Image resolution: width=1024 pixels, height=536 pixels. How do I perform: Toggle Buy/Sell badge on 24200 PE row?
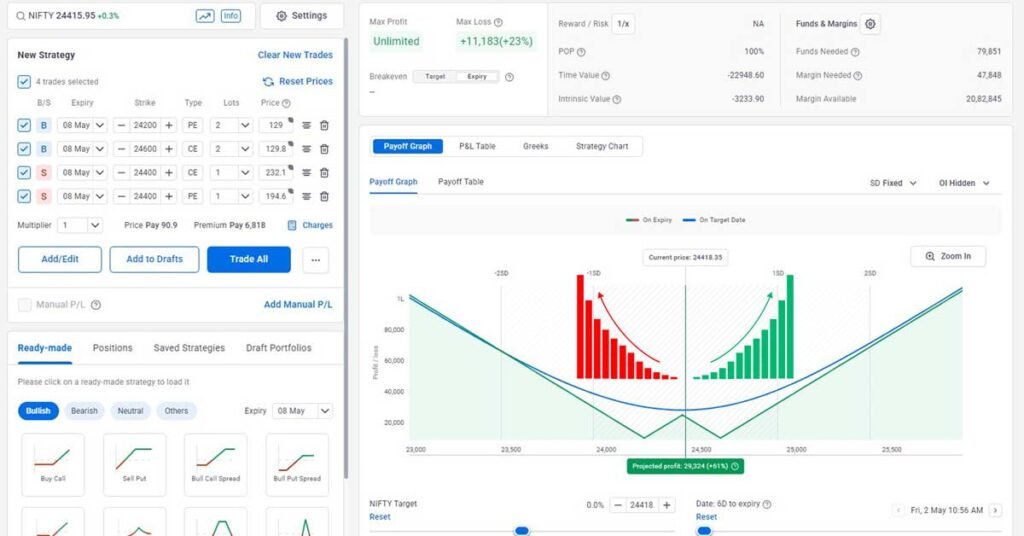click(x=44, y=125)
